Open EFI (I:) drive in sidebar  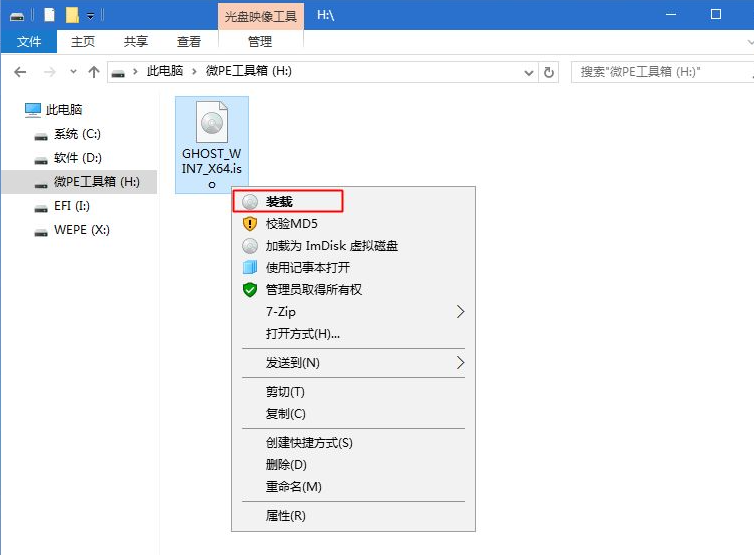point(72,206)
